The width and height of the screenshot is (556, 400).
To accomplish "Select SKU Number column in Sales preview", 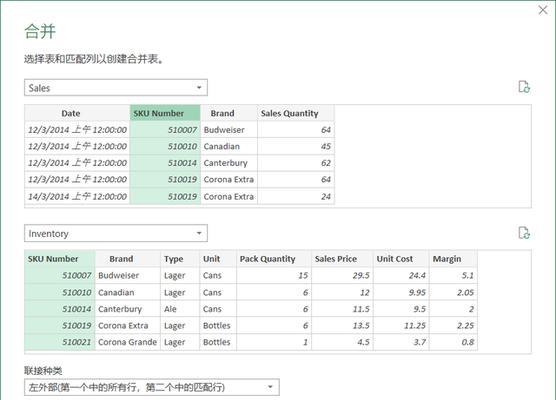I will click(x=165, y=113).
